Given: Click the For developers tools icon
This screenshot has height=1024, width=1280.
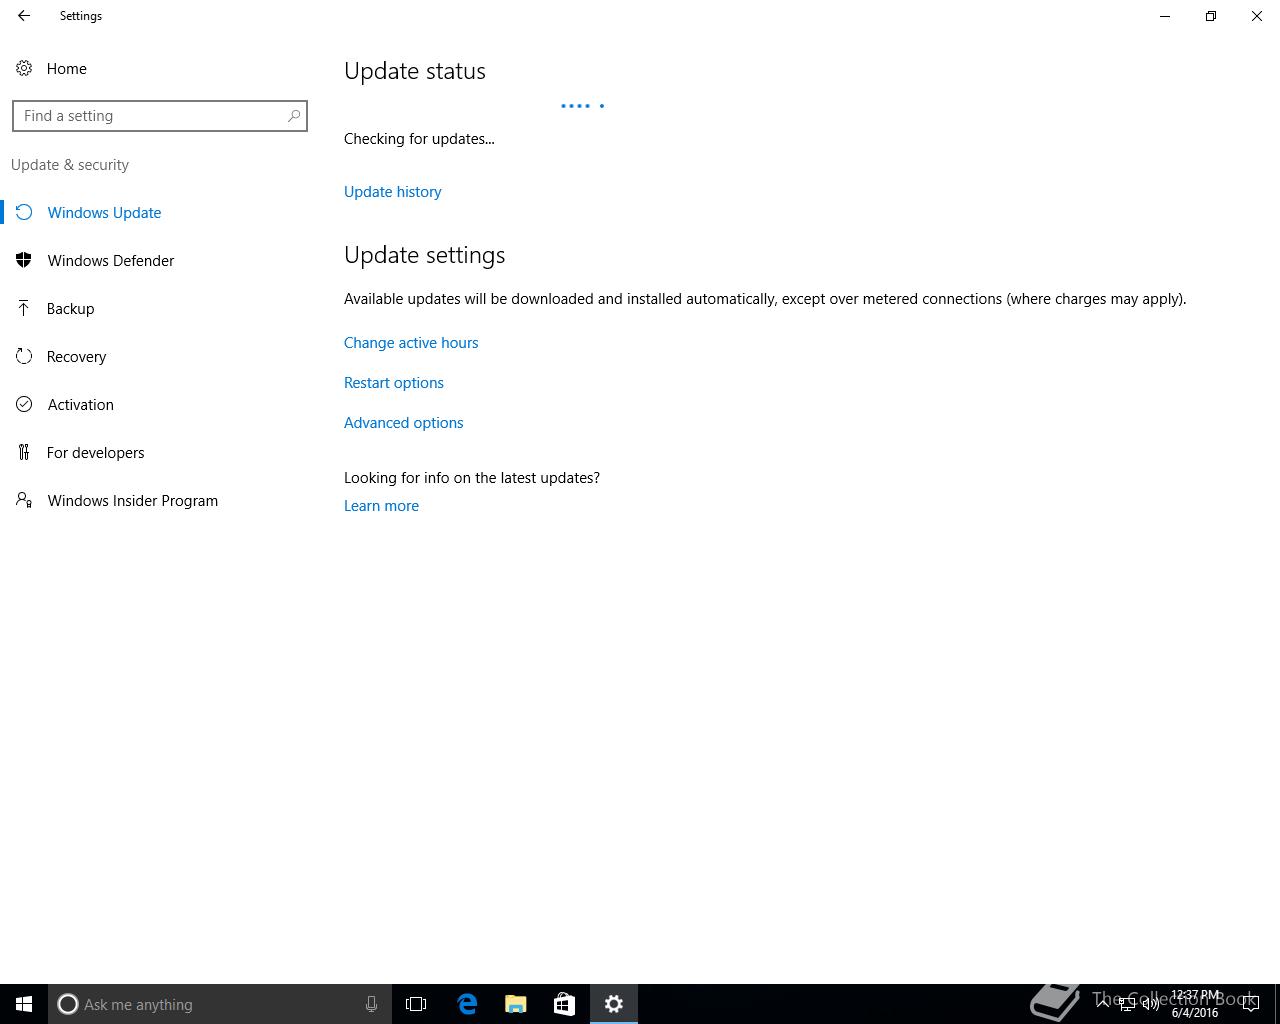Looking at the screenshot, I should coord(24,452).
